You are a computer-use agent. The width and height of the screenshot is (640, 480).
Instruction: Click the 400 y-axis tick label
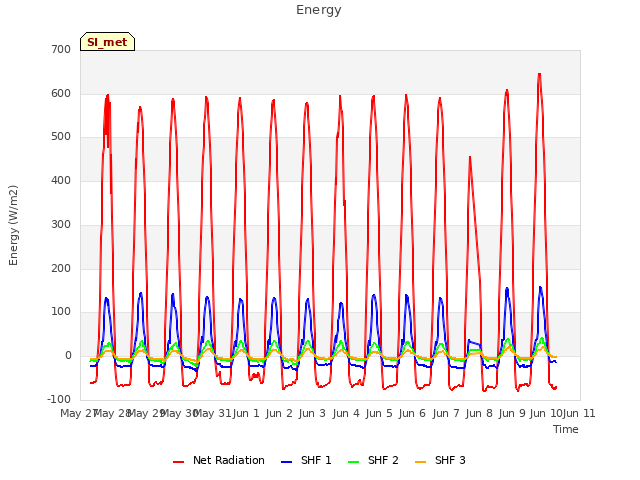[61, 180]
